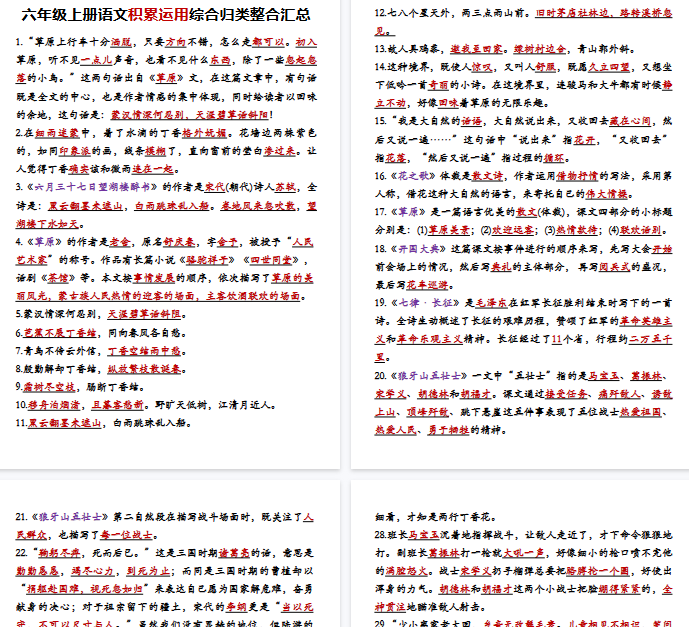Click the underlined word "奇丽"

[440, 85]
